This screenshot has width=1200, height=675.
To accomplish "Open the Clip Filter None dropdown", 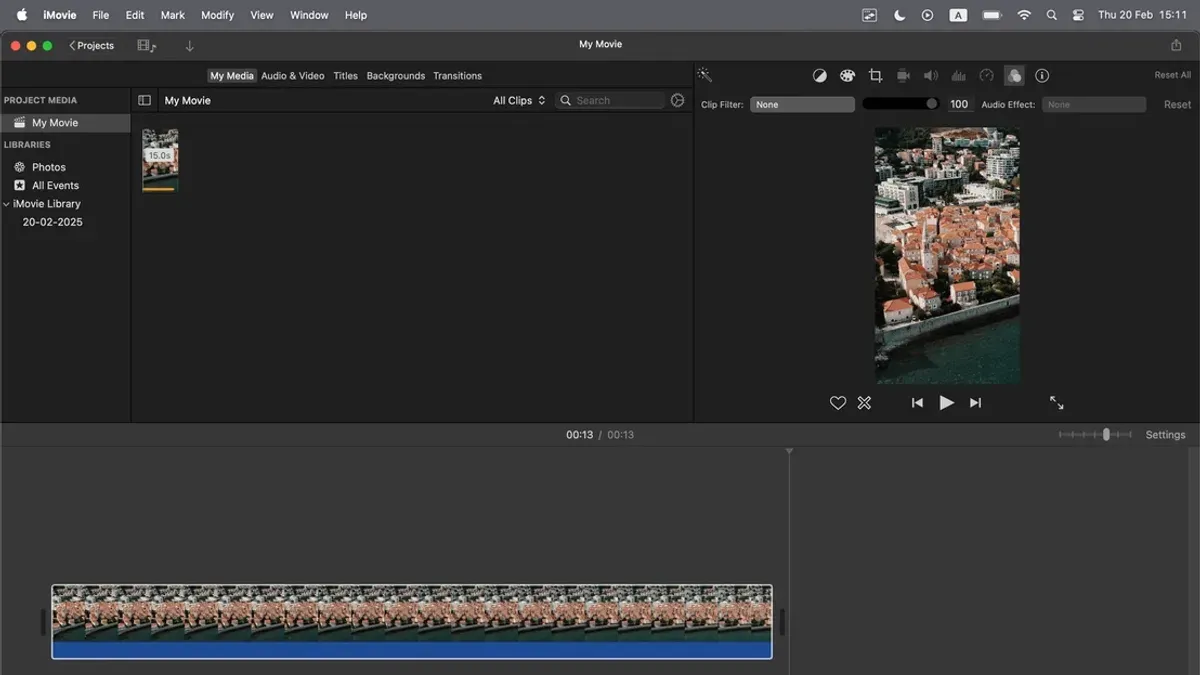I will pyautogui.click(x=803, y=104).
